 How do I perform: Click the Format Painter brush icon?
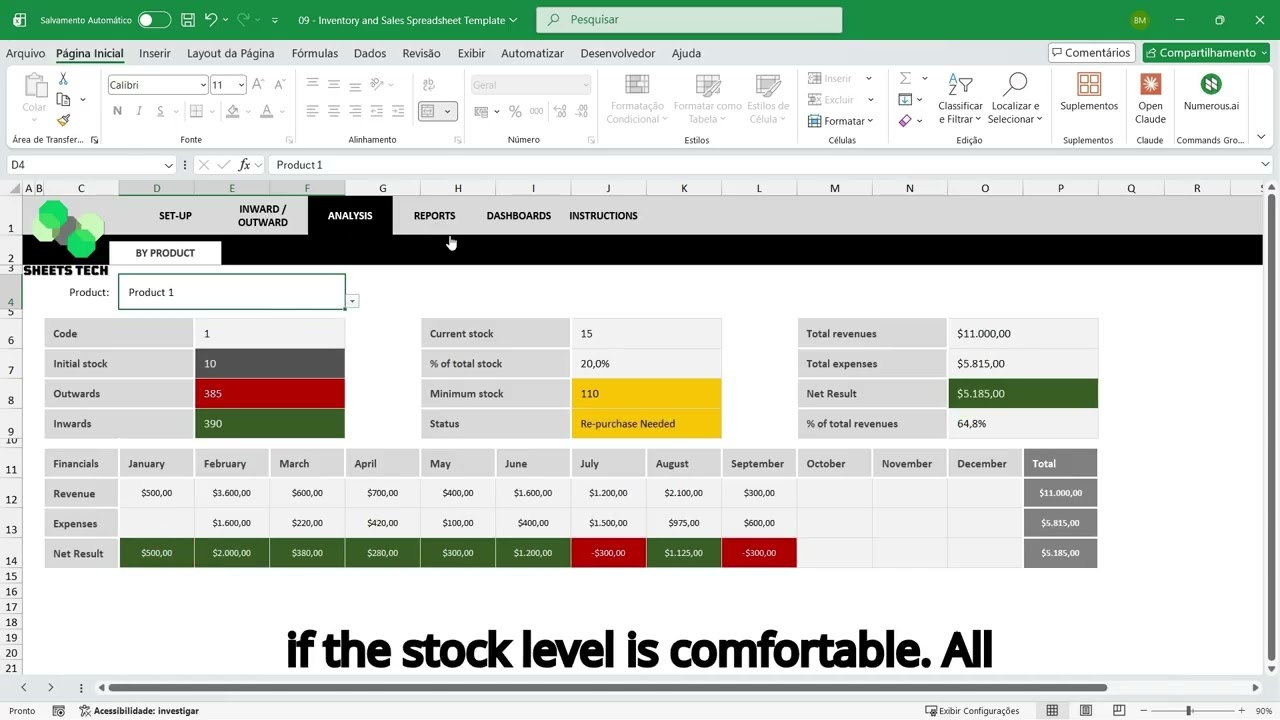(x=63, y=120)
